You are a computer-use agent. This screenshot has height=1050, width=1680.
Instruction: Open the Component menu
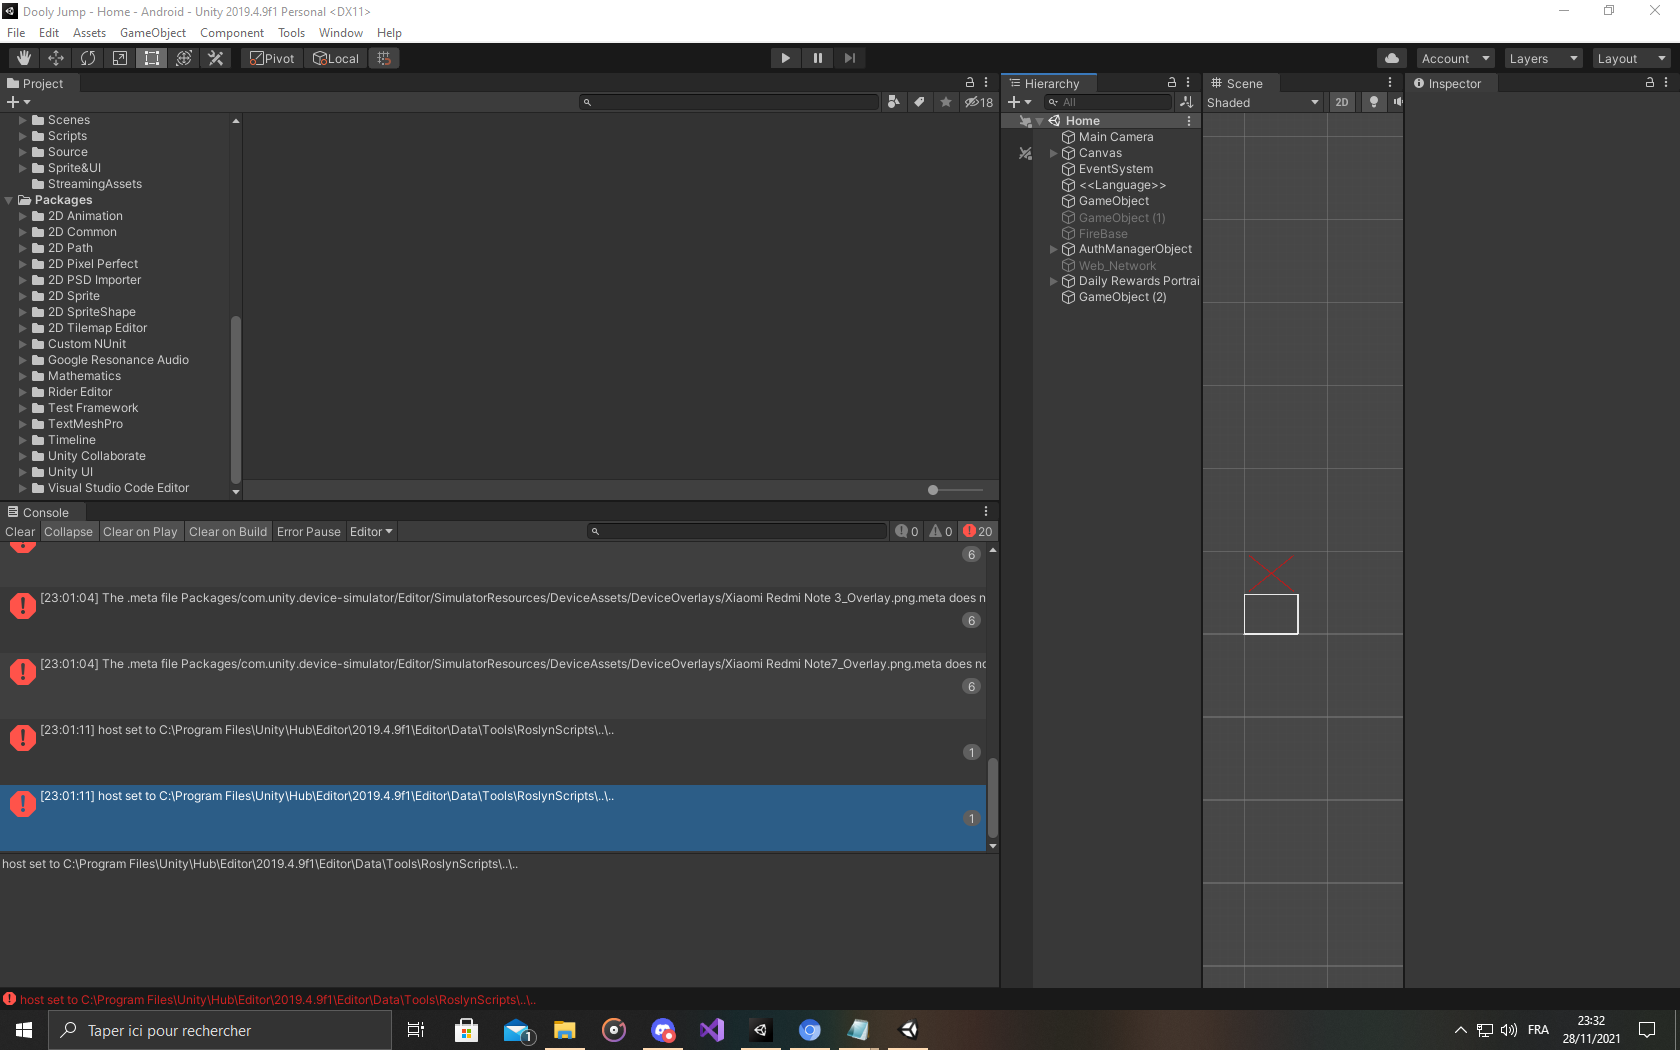coord(232,33)
